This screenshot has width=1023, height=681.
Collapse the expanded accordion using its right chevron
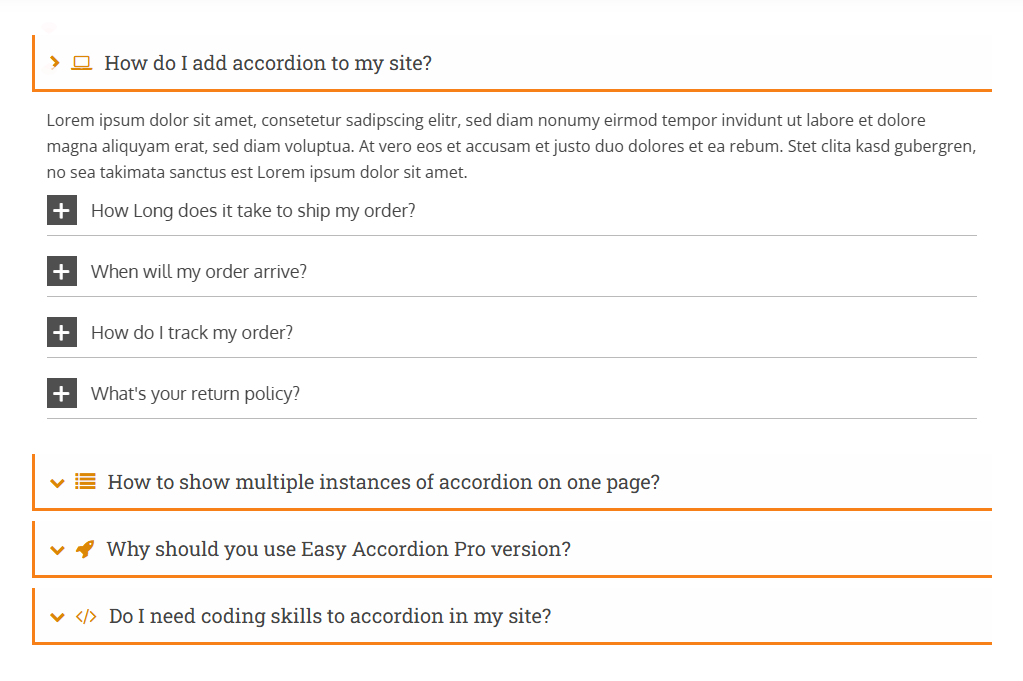(x=55, y=63)
